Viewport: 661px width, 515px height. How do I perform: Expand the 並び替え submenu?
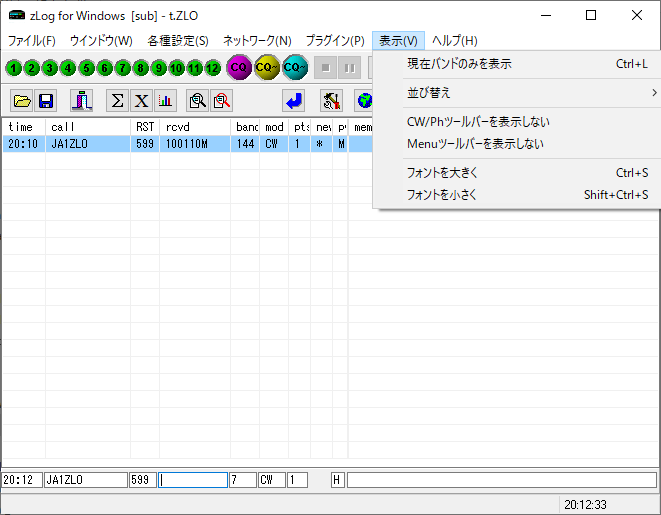coord(517,93)
